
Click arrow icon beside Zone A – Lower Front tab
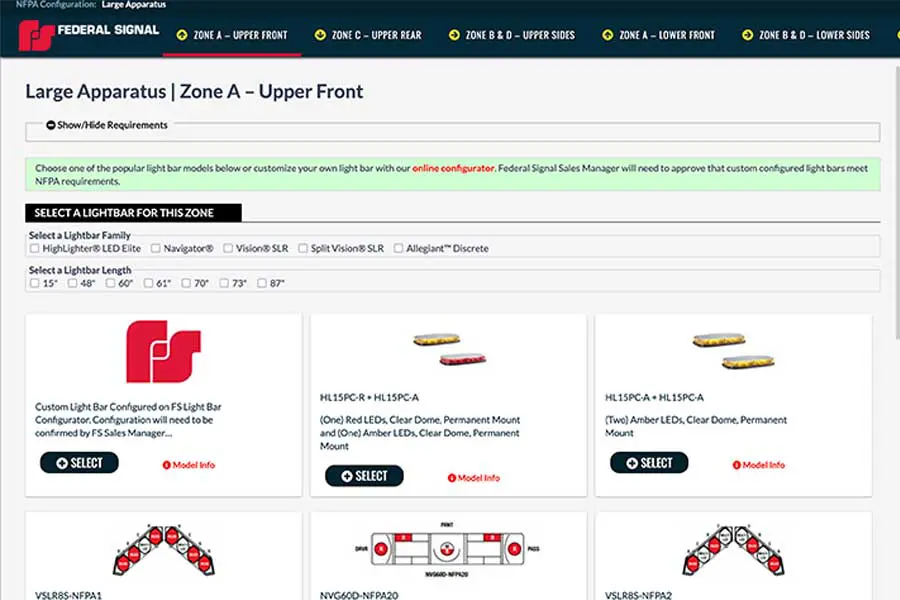coord(607,35)
